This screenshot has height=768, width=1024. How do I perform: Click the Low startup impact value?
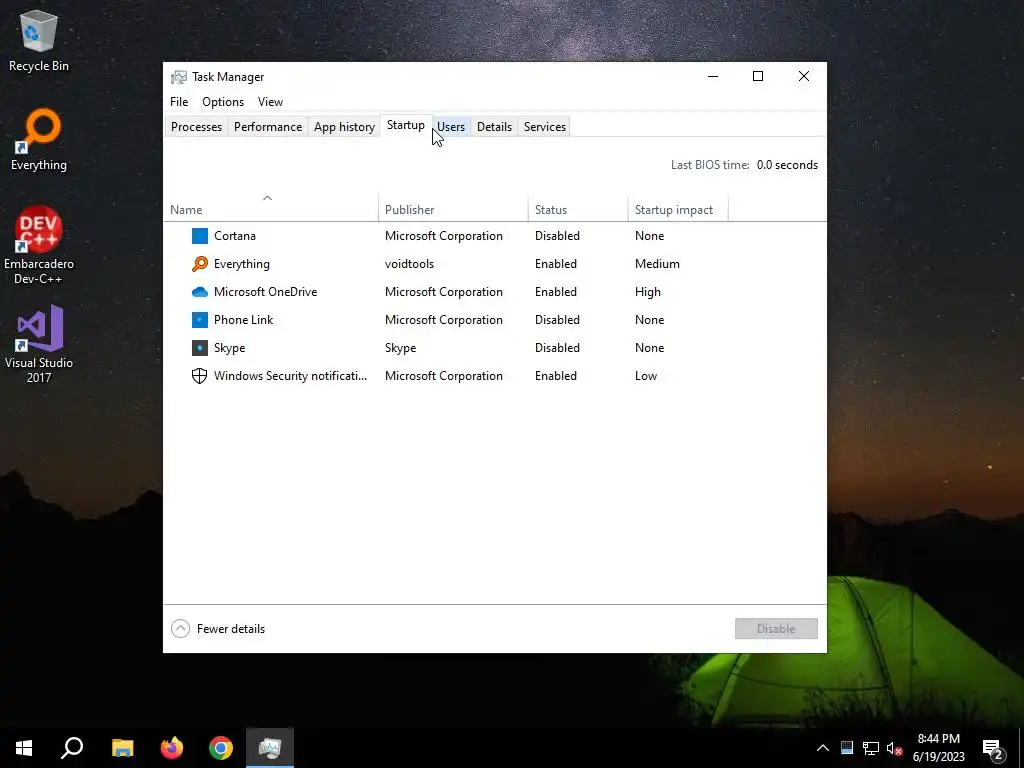click(646, 376)
